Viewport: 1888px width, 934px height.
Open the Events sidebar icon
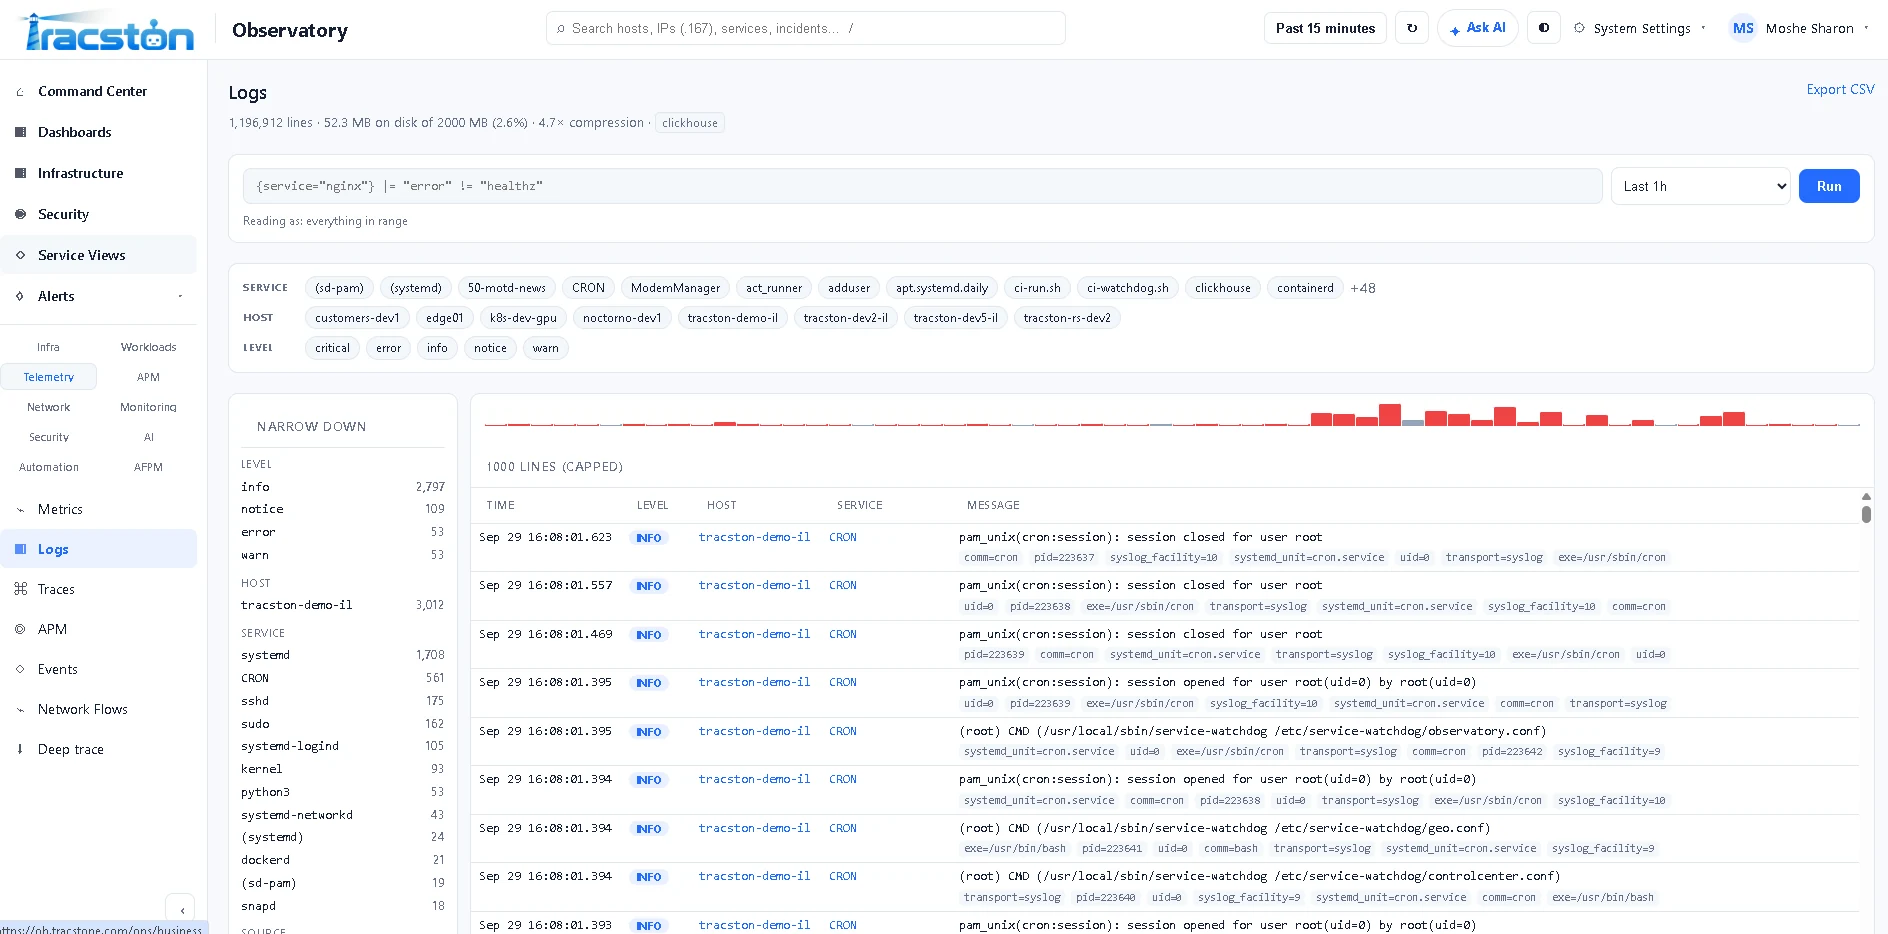(20, 669)
